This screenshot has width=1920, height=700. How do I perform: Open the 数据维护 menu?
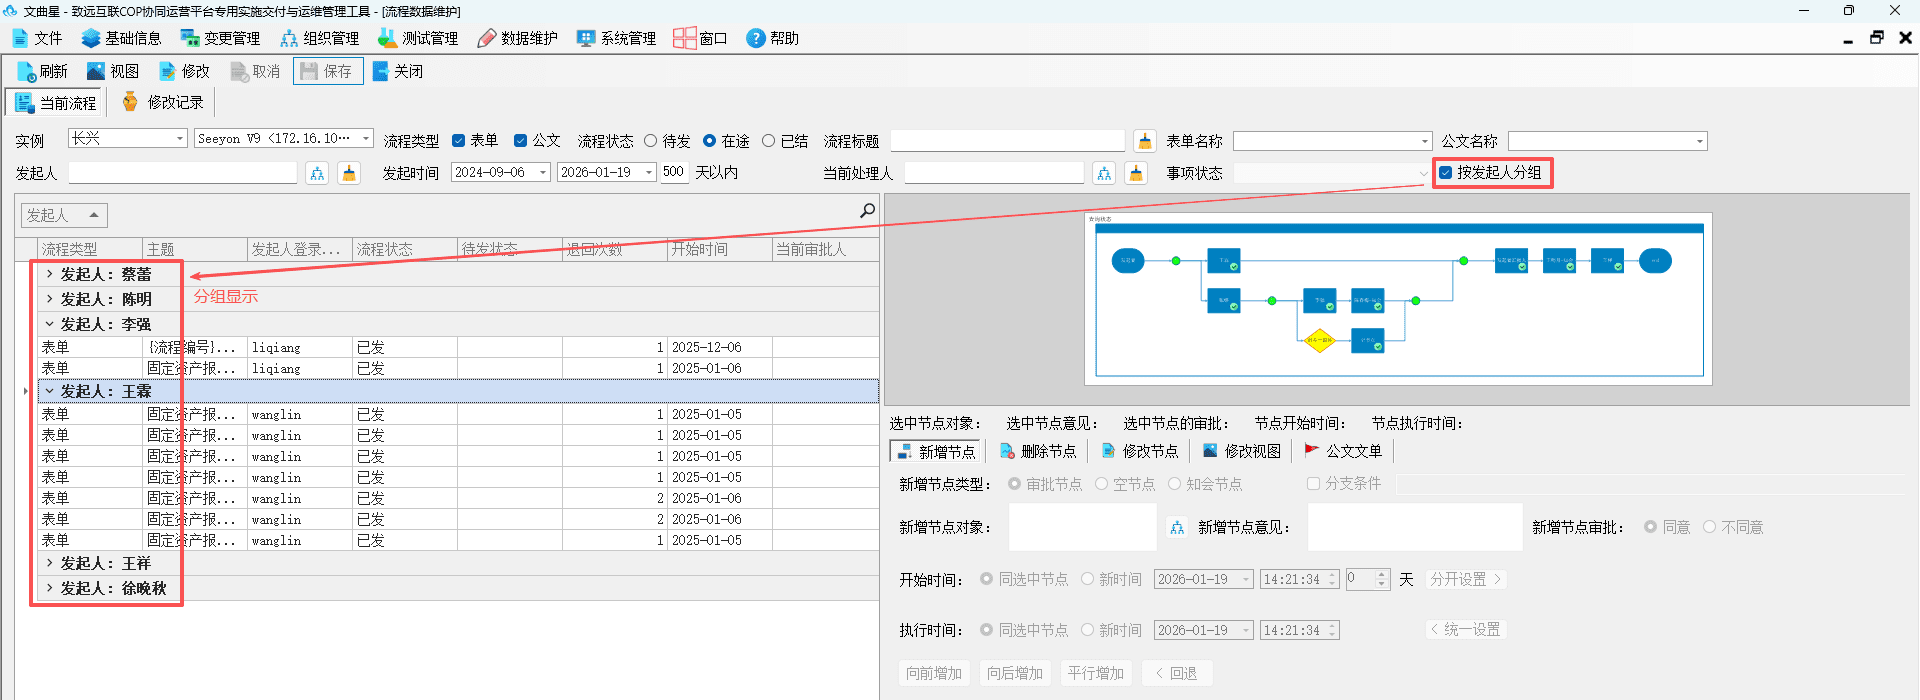click(517, 38)
